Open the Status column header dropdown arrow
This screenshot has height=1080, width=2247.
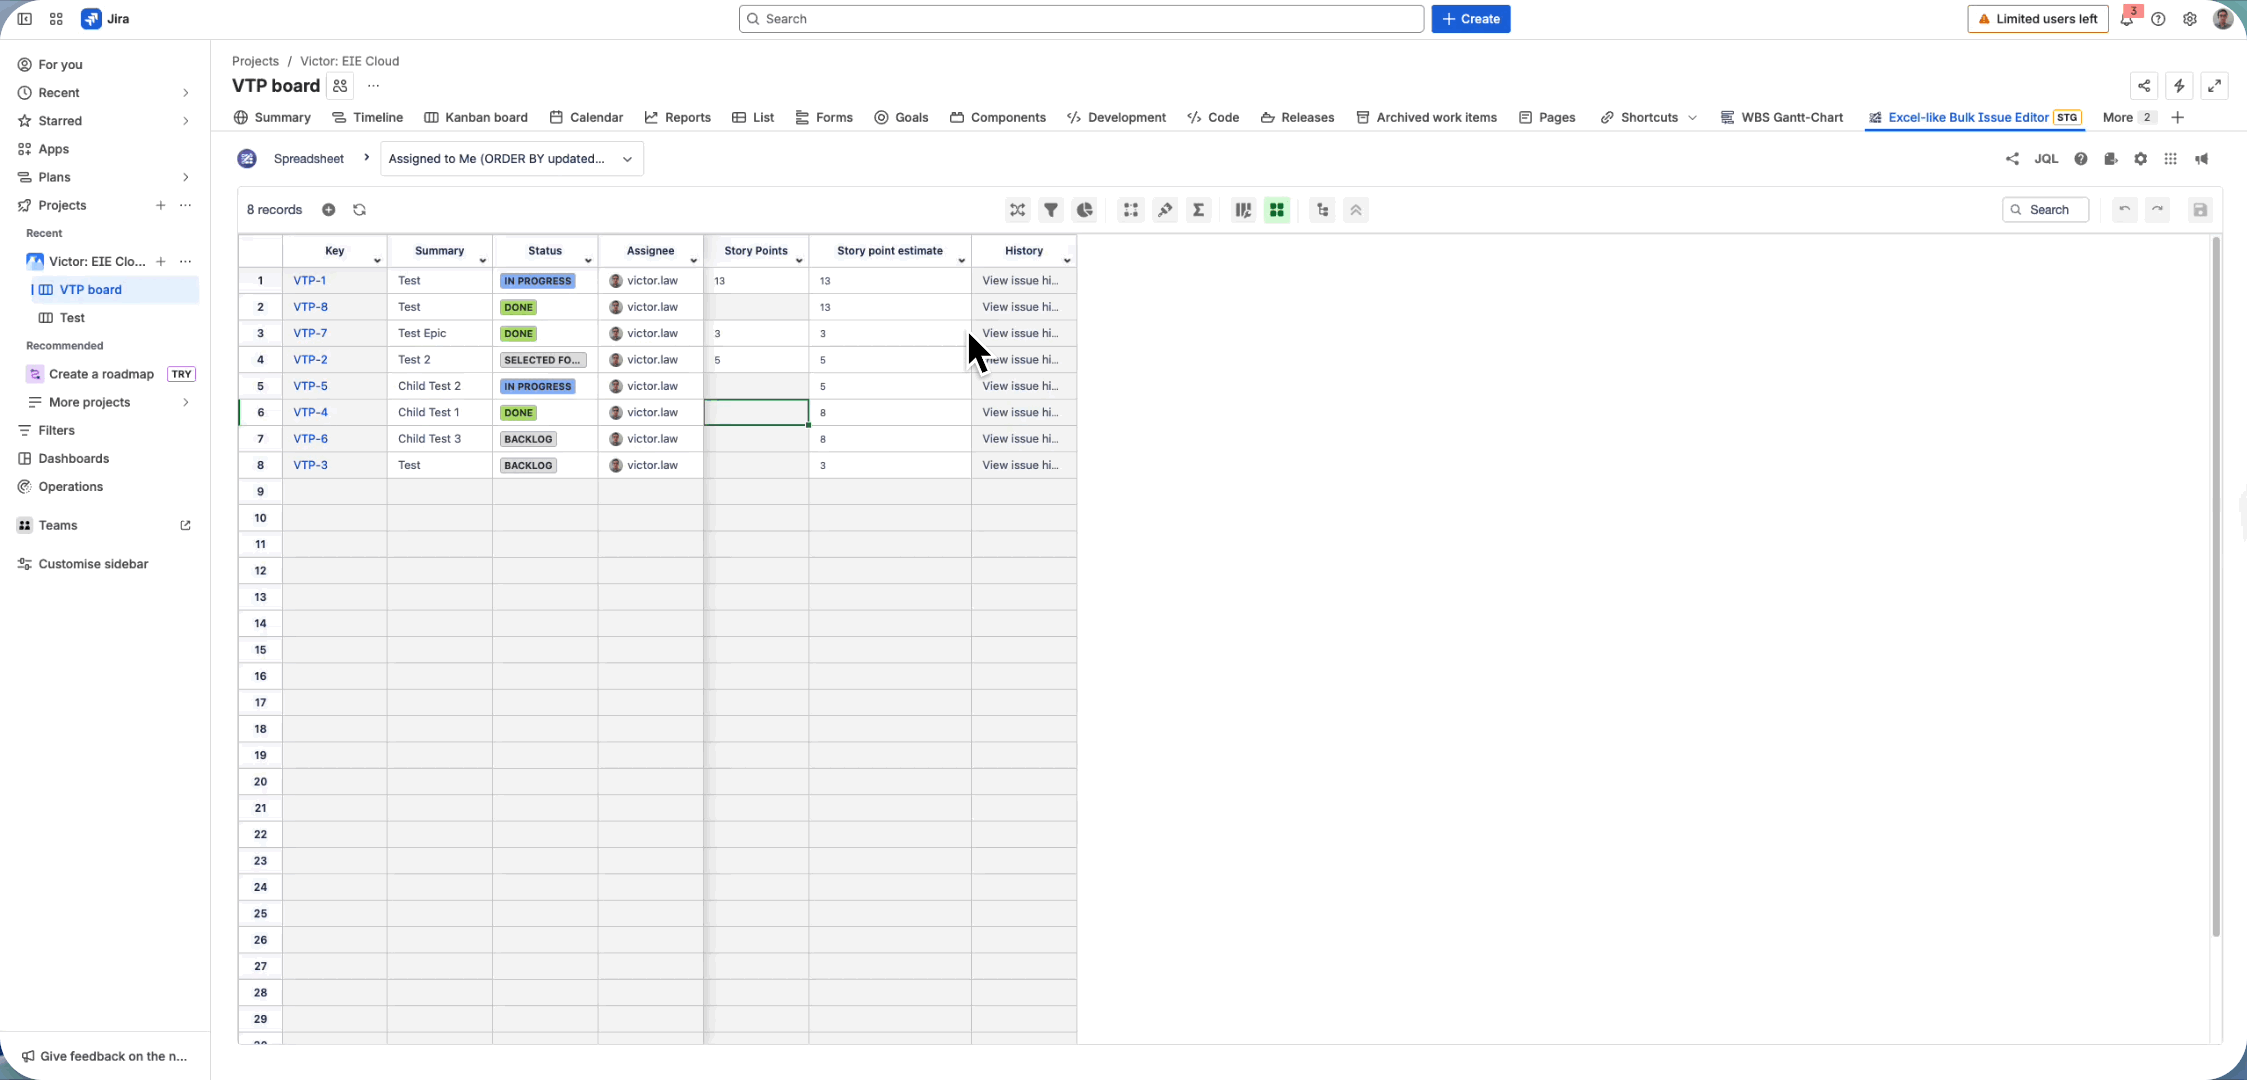(588, 261)
